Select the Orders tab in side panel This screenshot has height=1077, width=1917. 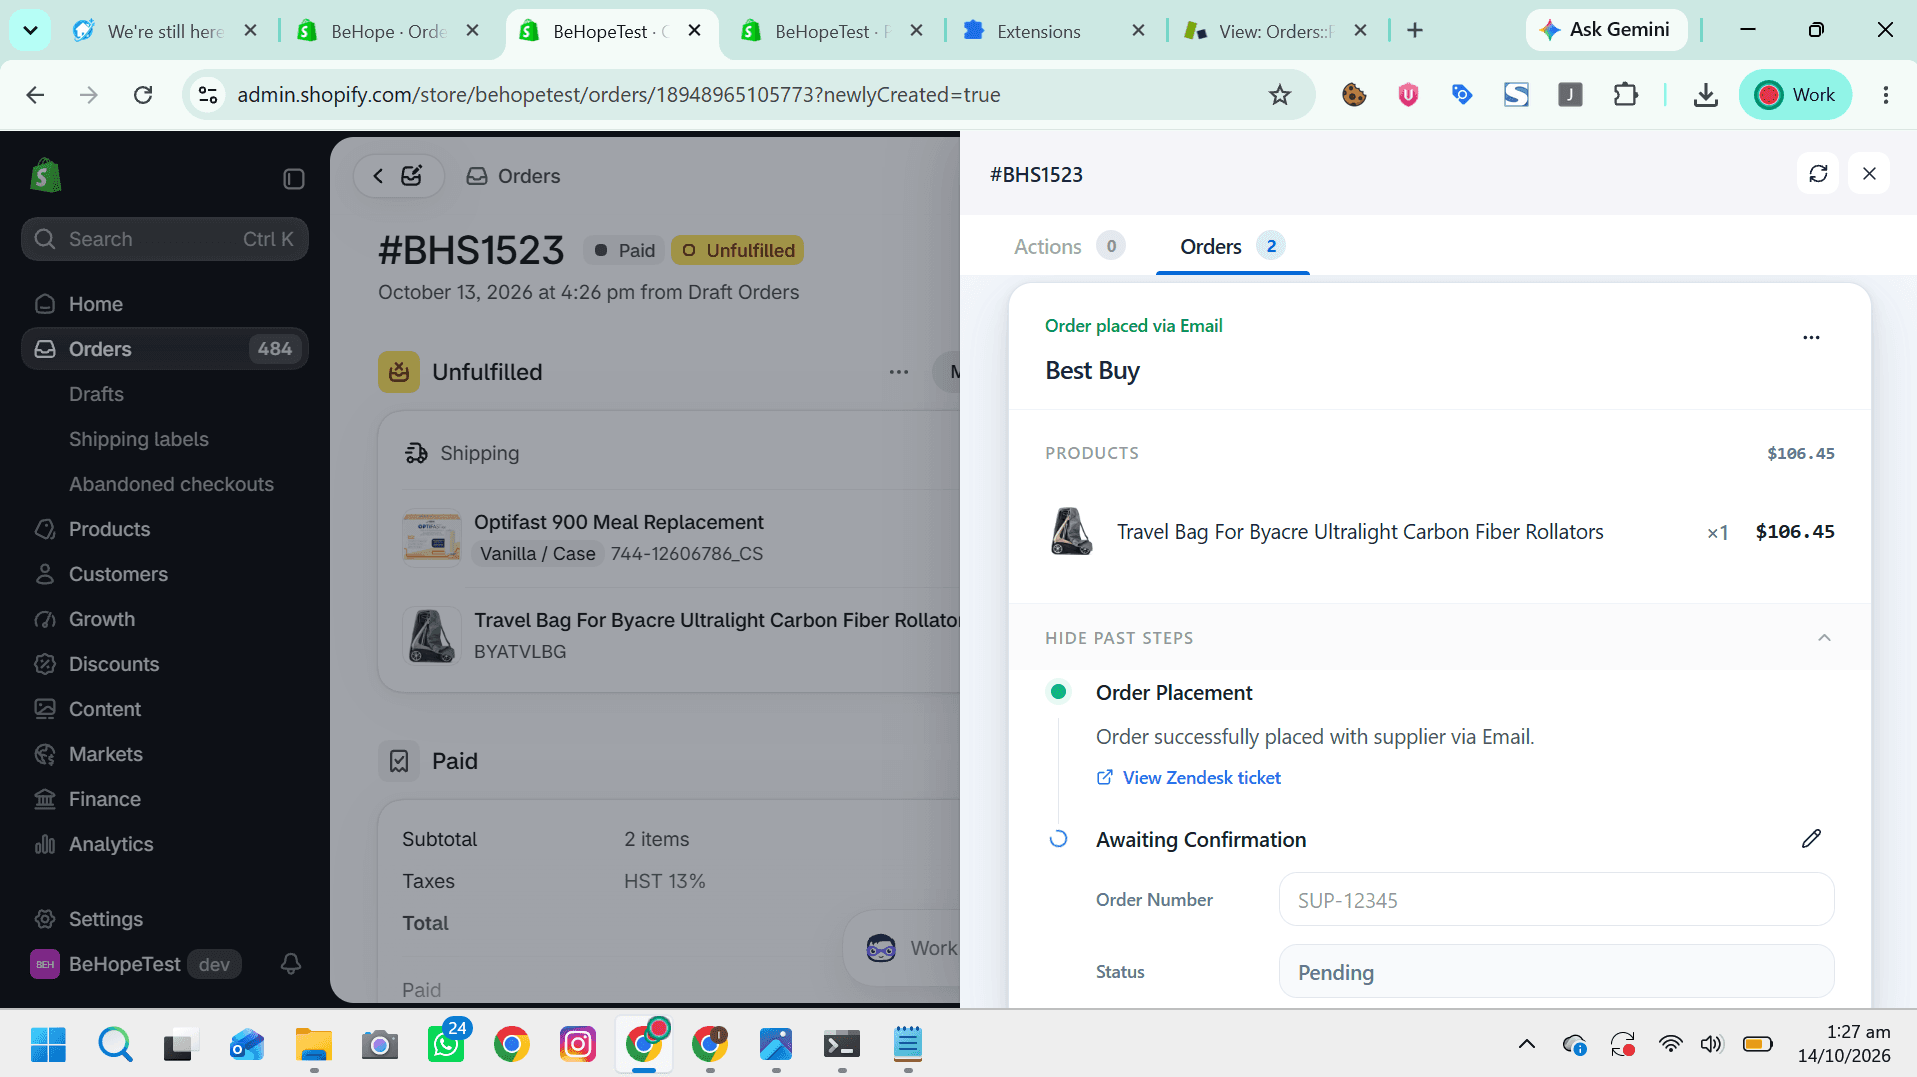click(1232, 246)
